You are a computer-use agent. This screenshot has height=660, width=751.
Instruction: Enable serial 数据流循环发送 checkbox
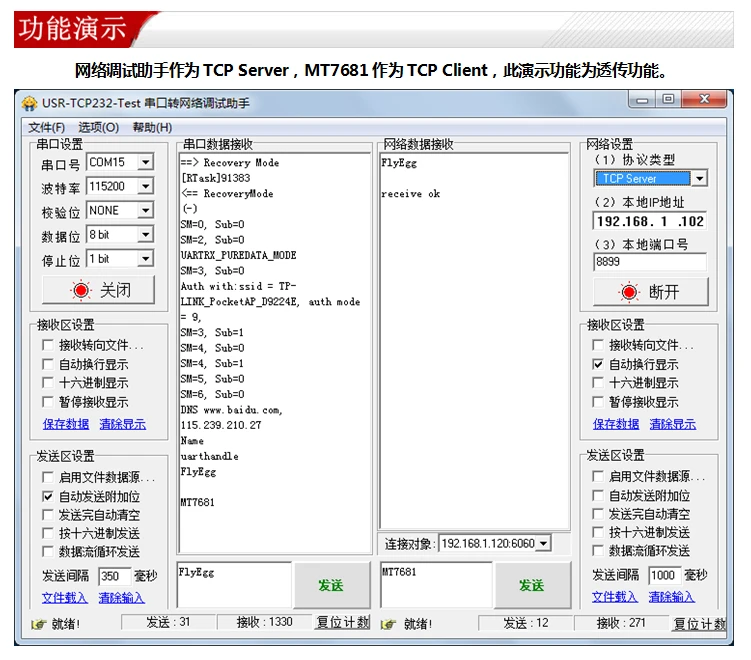click(x=47, y=551)
